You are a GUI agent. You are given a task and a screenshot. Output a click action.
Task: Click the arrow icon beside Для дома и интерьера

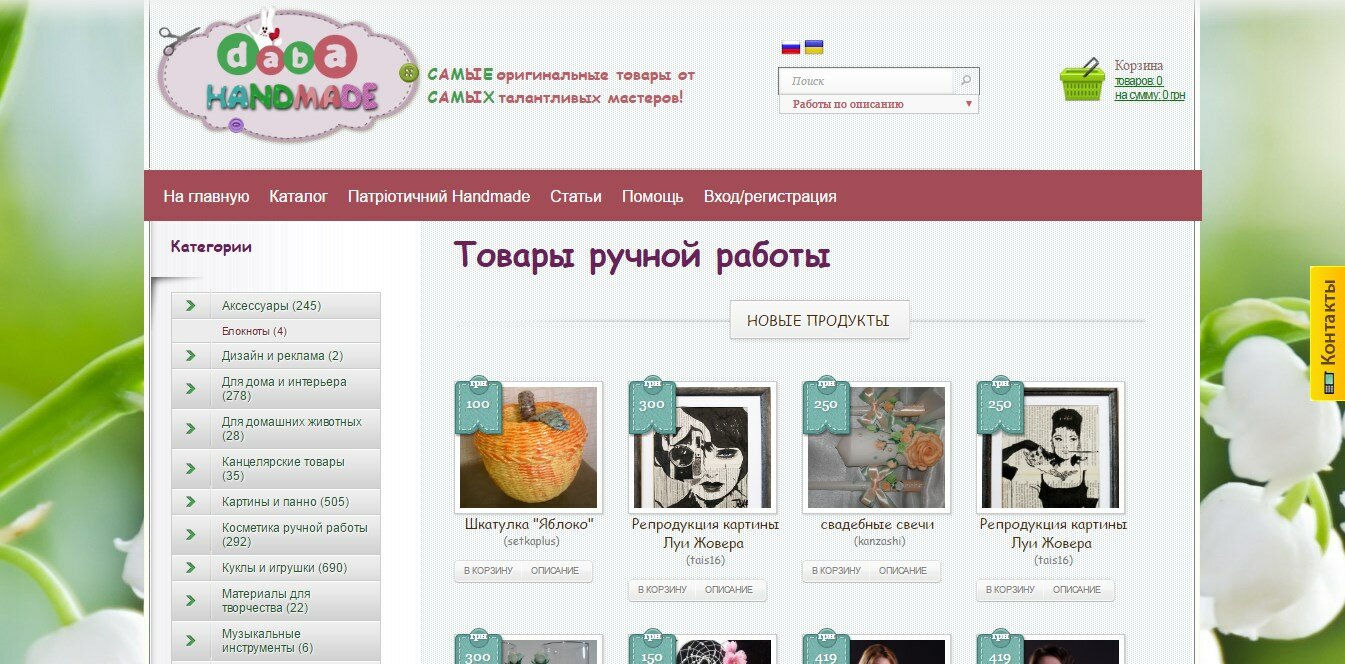tap(191, 388)
